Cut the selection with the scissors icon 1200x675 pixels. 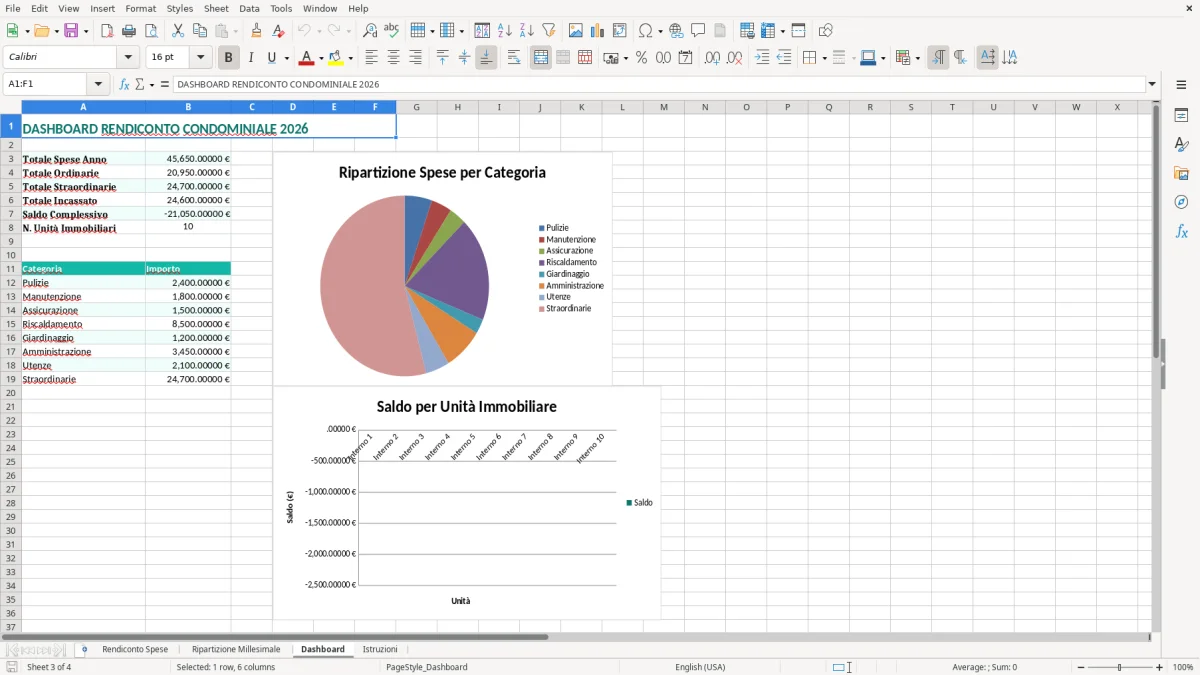pyautogui.click(x=178, y=31)
